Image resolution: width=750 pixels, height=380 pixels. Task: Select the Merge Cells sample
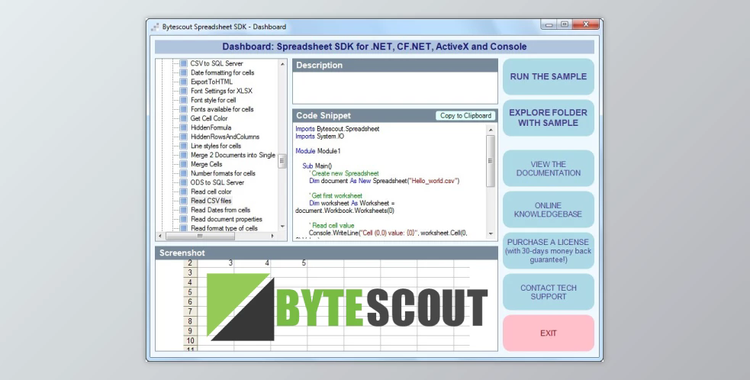click(207, 164)
